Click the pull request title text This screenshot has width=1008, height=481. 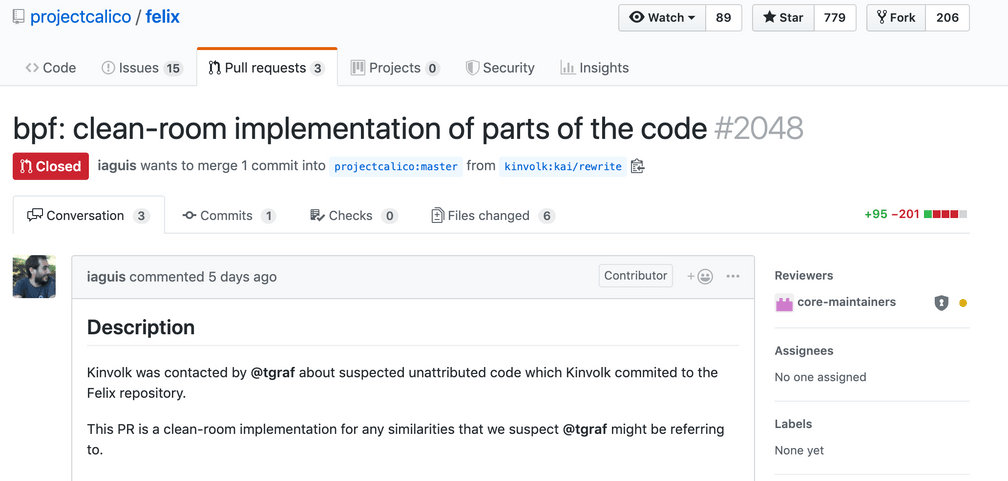tap(360, 129)
